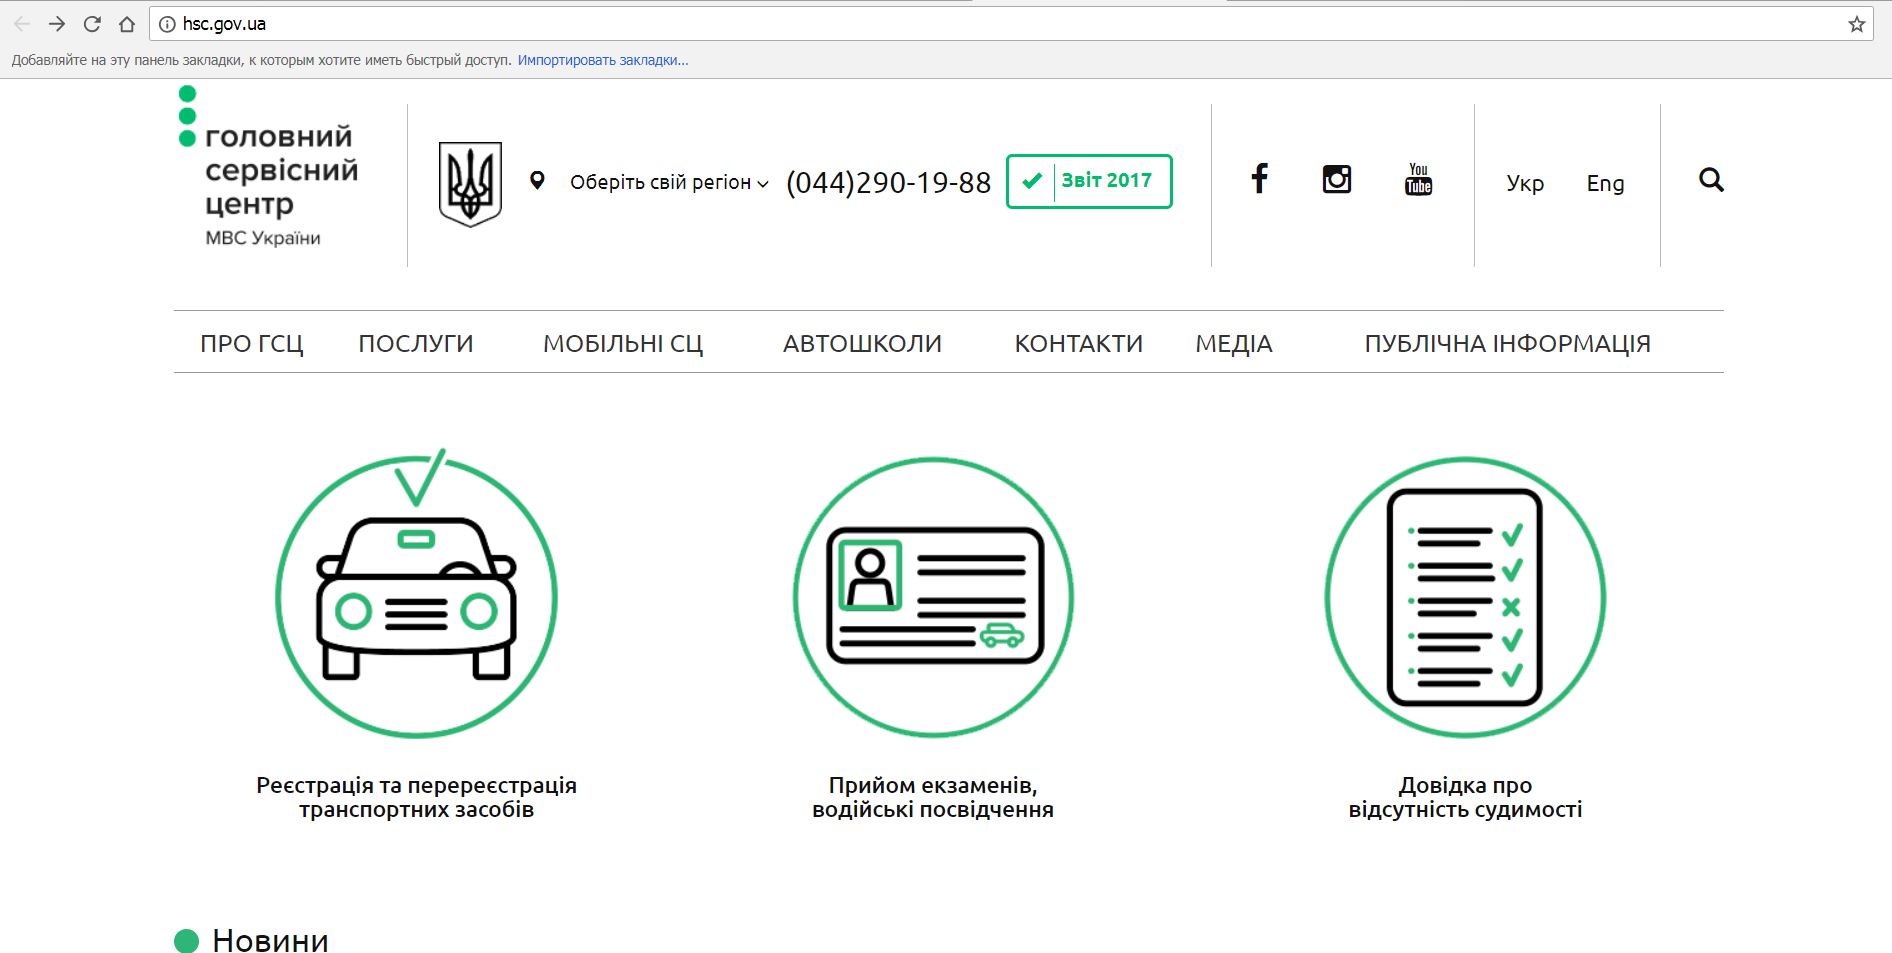1892x953 pixels.
Task: Open the Звіт 2017 report button
Action: pyautogui.click(x=1089, y=181)
